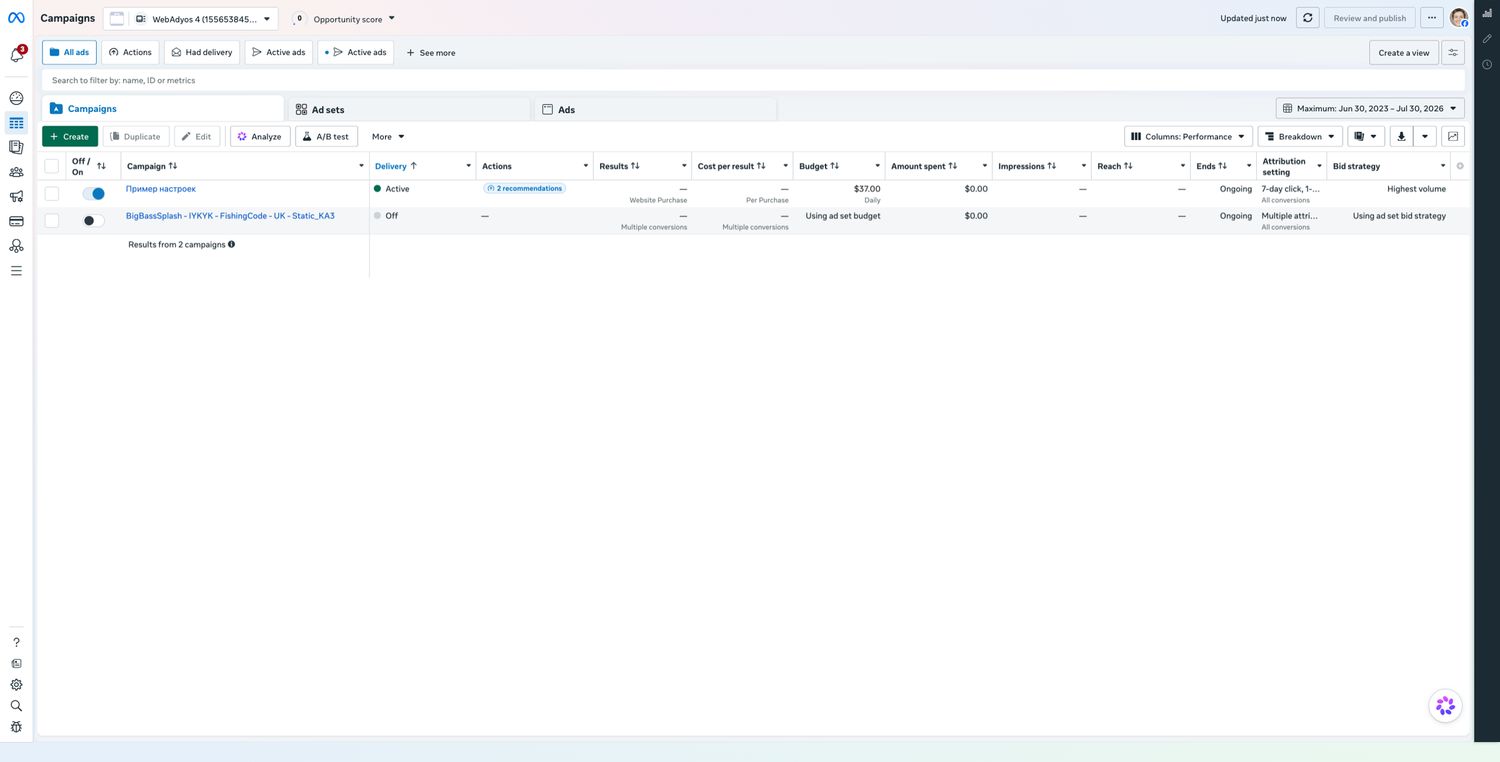Open the view settings sliders icon

(1453, 53)
